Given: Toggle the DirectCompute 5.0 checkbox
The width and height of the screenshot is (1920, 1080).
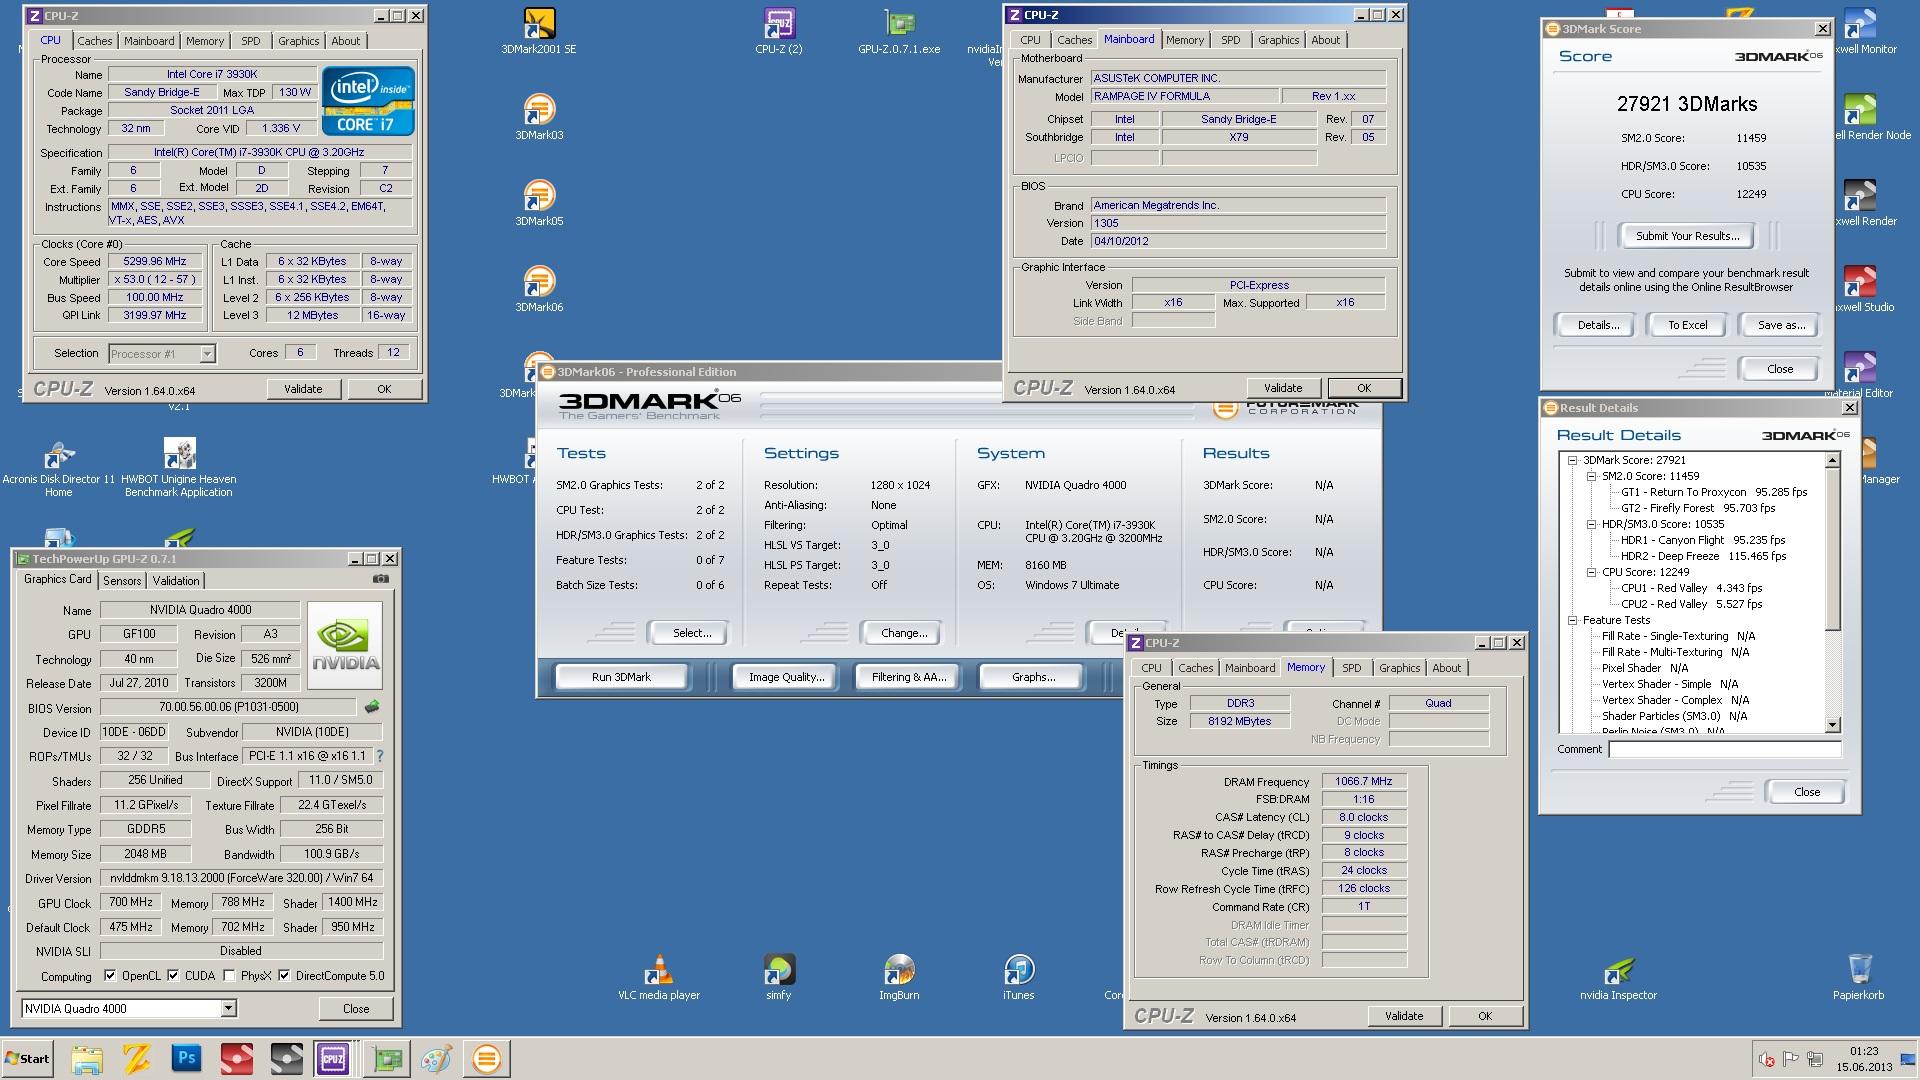Looking at the screenshot, I should (284, 976).
